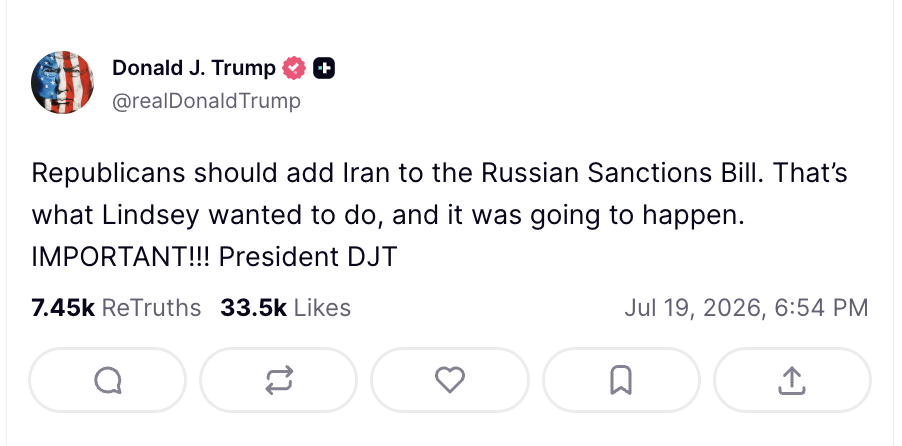
Task: Visit the @realDonaldTrump handle link
Action: tap(207, 101)
